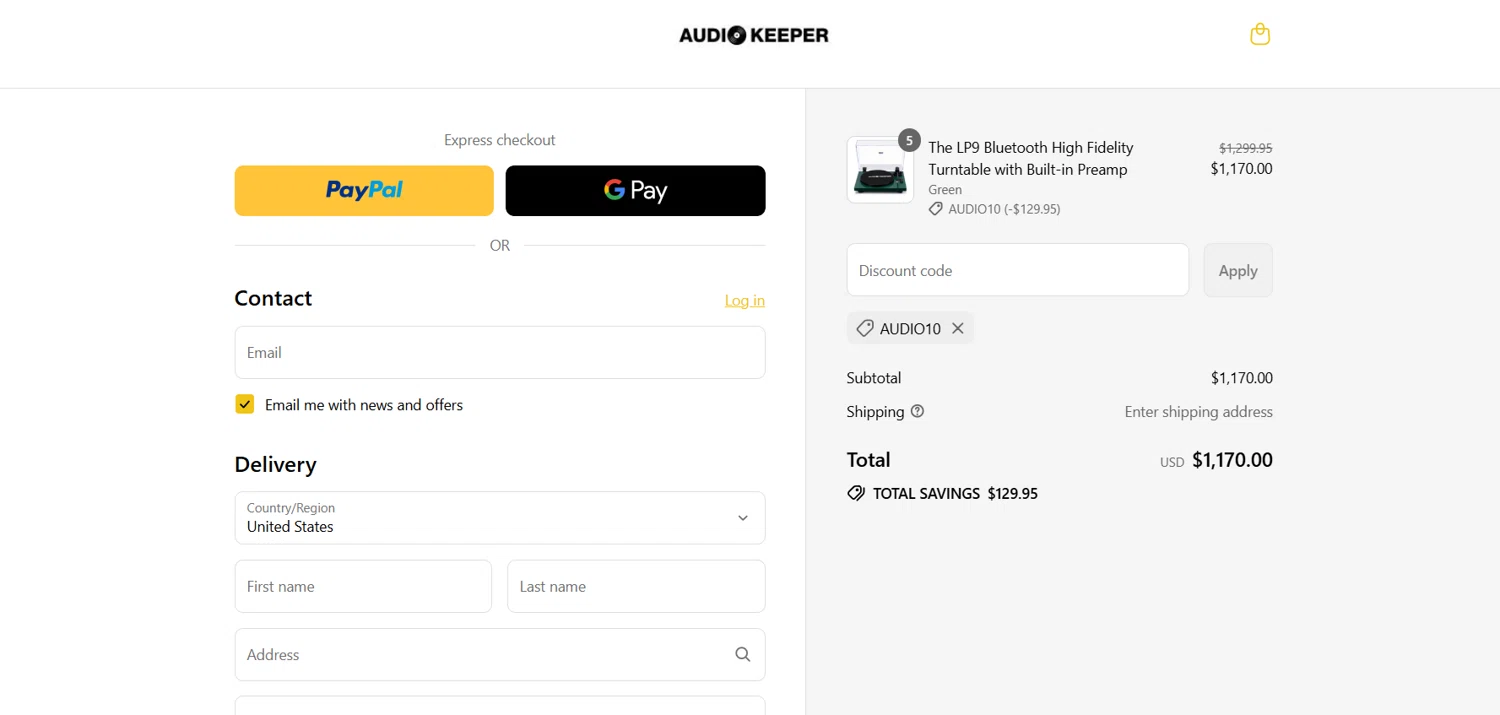Click tag icon beside AUDIO10 (-$129.95)
1500x715 pixels.
[x=936, y=209]
